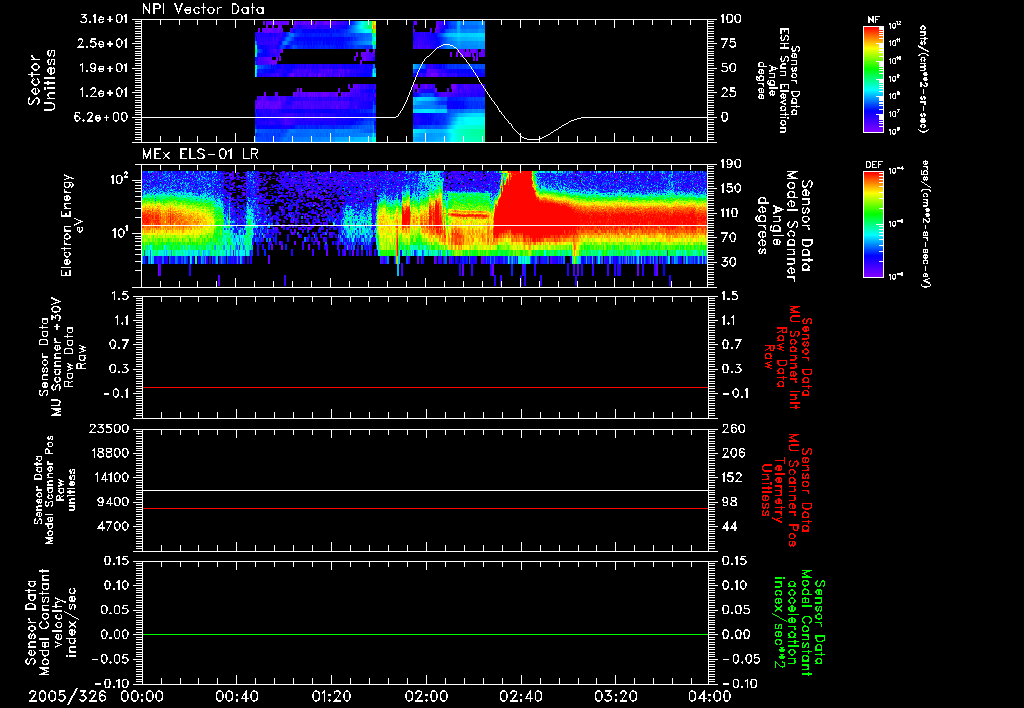
Task: Select the "MEx ELS-01 LR" panel title
Action: 200,154
